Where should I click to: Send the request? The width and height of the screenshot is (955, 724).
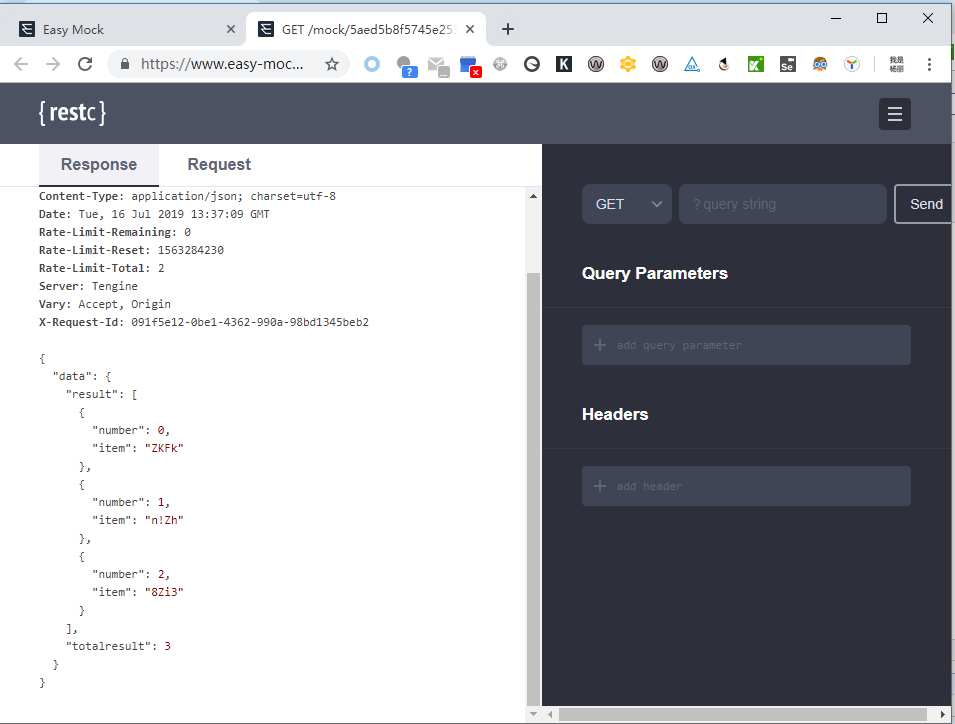[925, 204]
